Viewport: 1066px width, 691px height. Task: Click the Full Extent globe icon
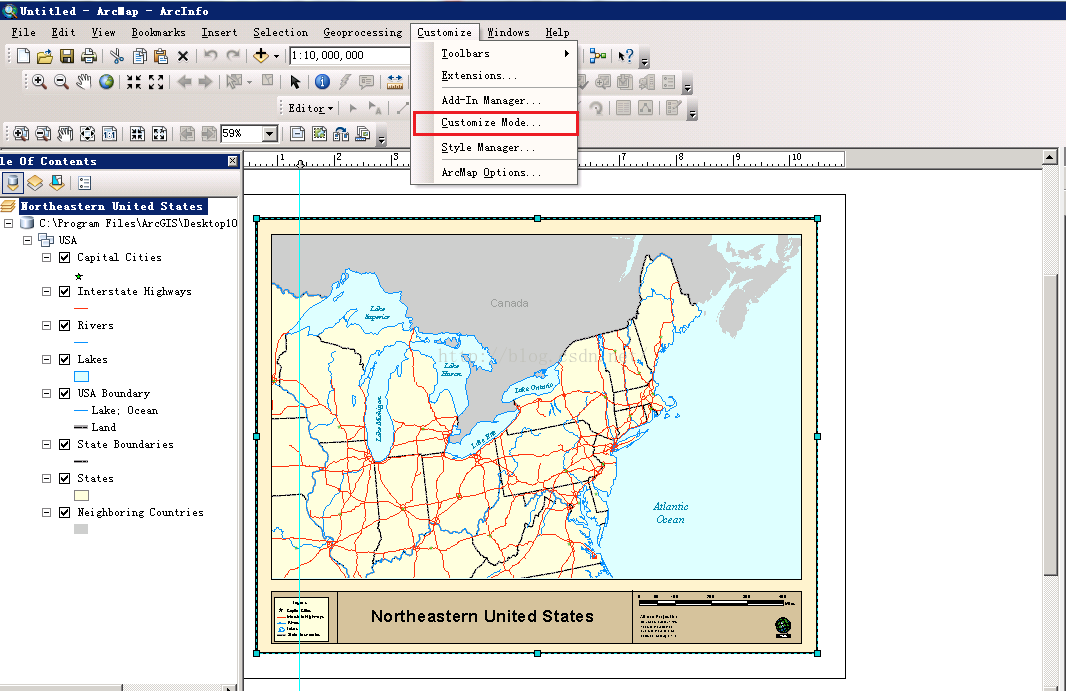click(106, 82)
